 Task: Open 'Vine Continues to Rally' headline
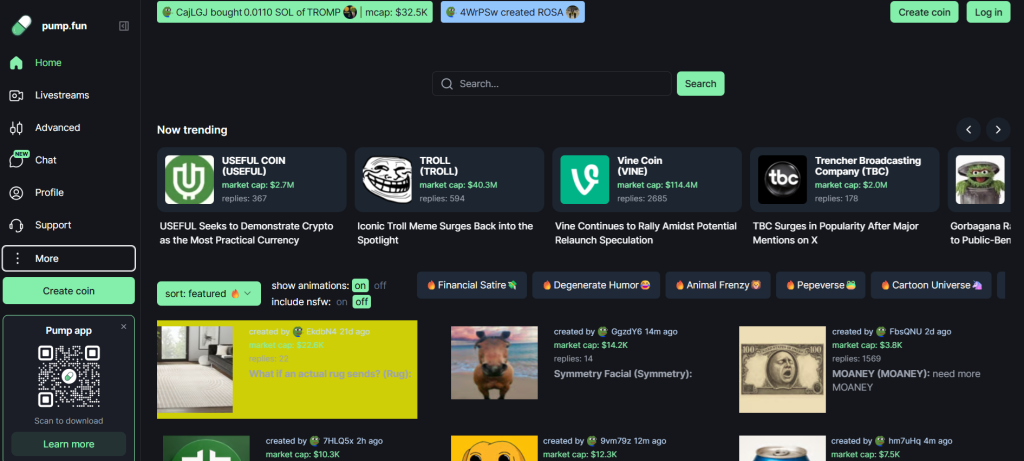click(x=646, y=233)
